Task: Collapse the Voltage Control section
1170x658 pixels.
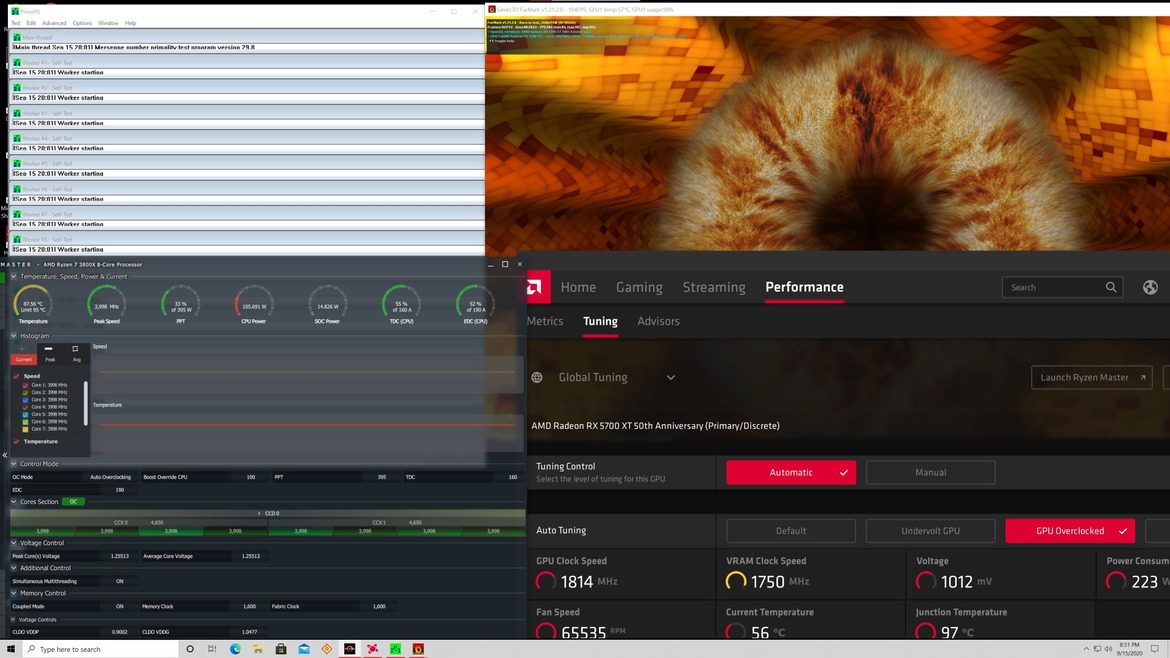Action: (13, 543)
